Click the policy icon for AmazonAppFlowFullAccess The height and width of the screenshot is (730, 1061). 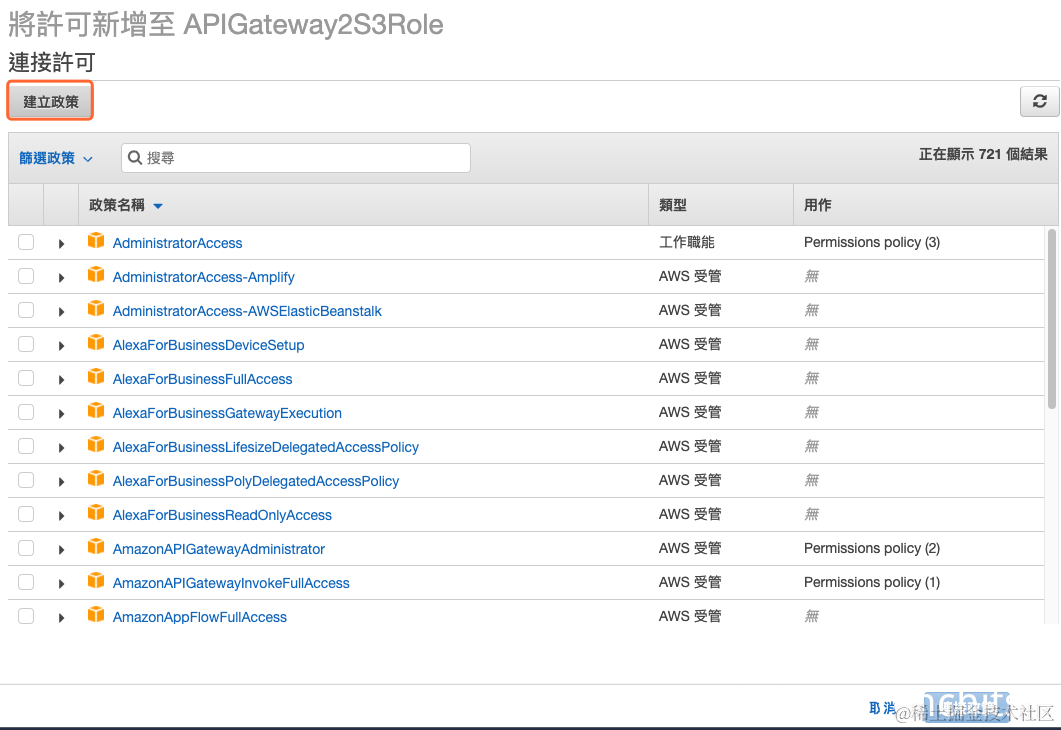tap(96, 614)
